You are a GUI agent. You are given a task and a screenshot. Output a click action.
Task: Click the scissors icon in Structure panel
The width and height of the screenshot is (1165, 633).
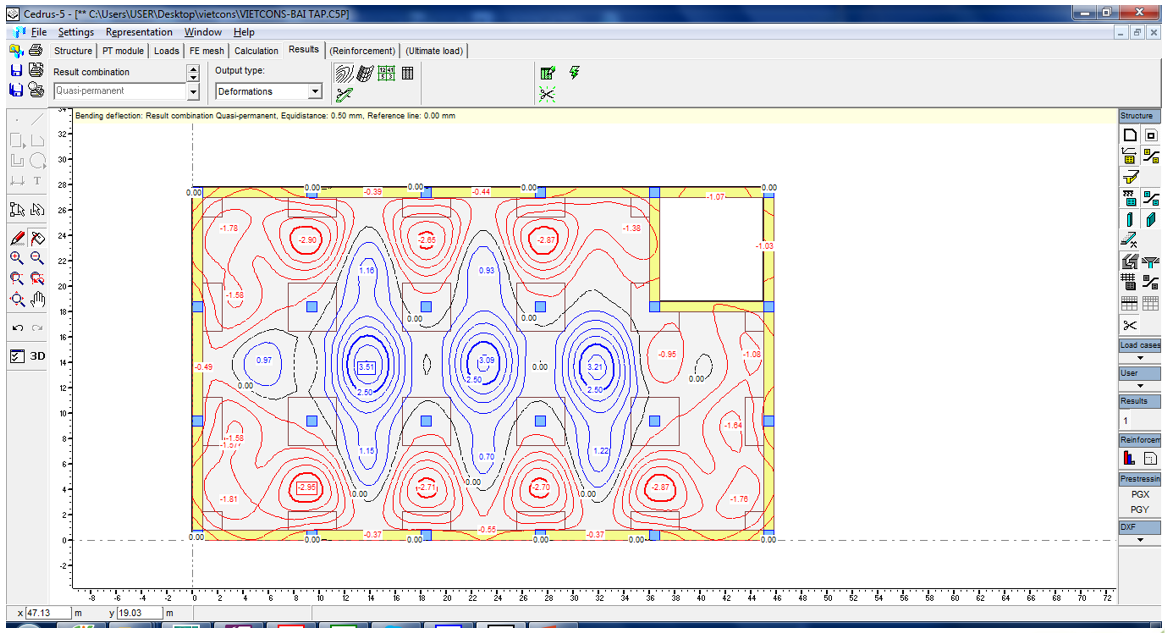pyautogui.click(x=1129, y=325)
